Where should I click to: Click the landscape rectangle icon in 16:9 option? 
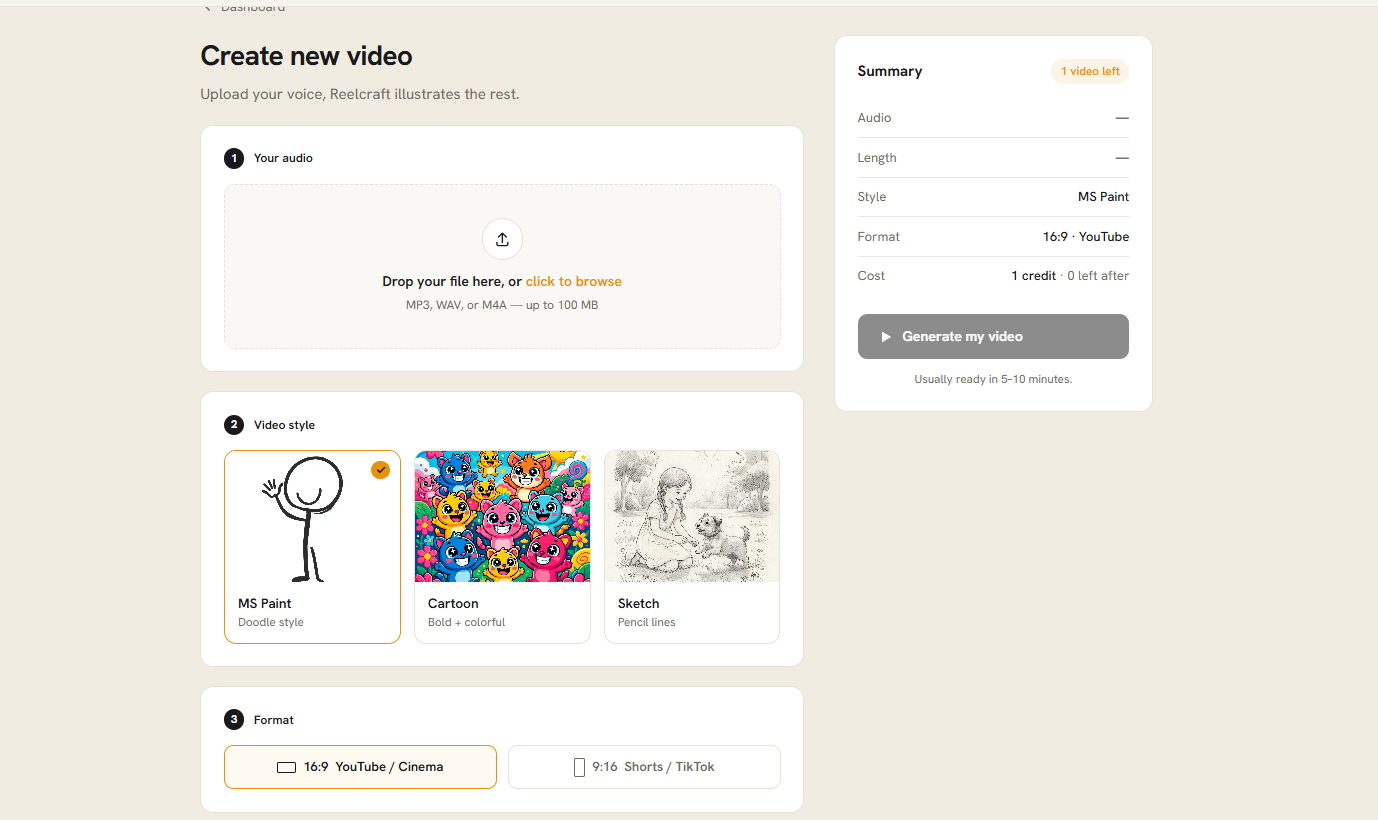click(x=287, y=768)
